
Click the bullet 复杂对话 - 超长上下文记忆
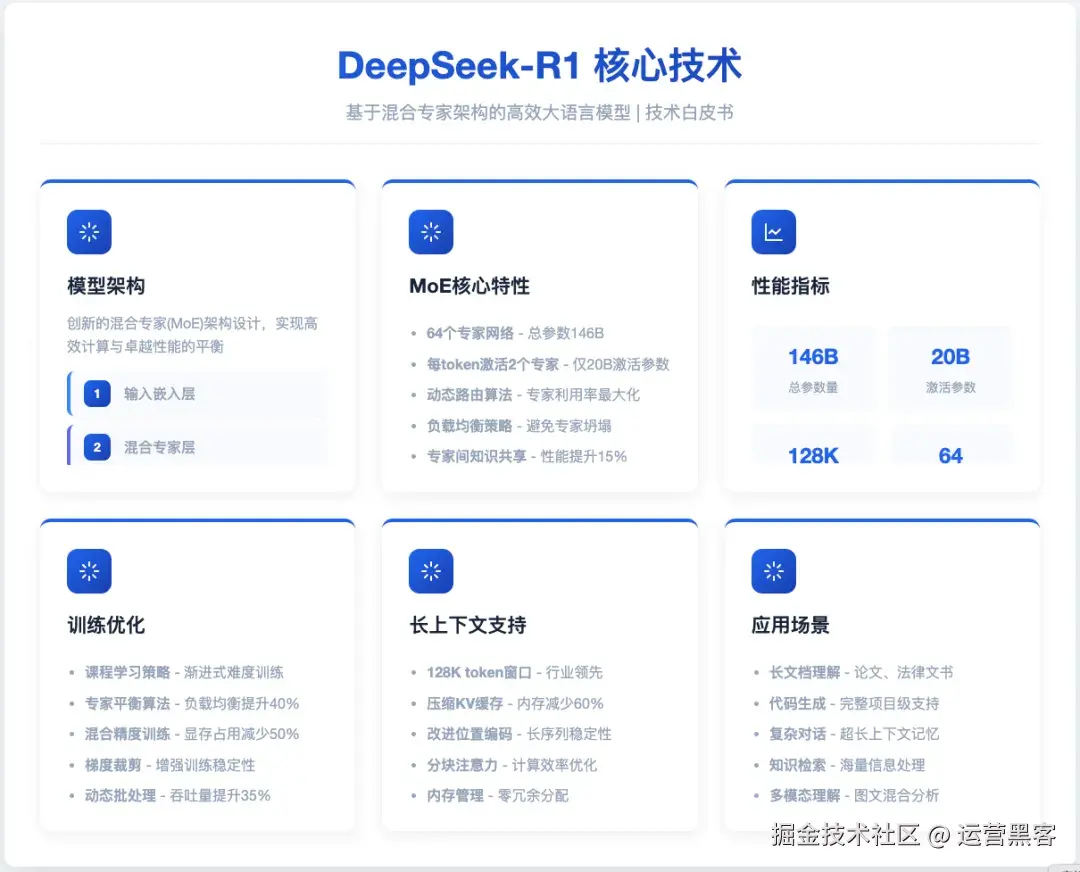[x=854, y=734]
